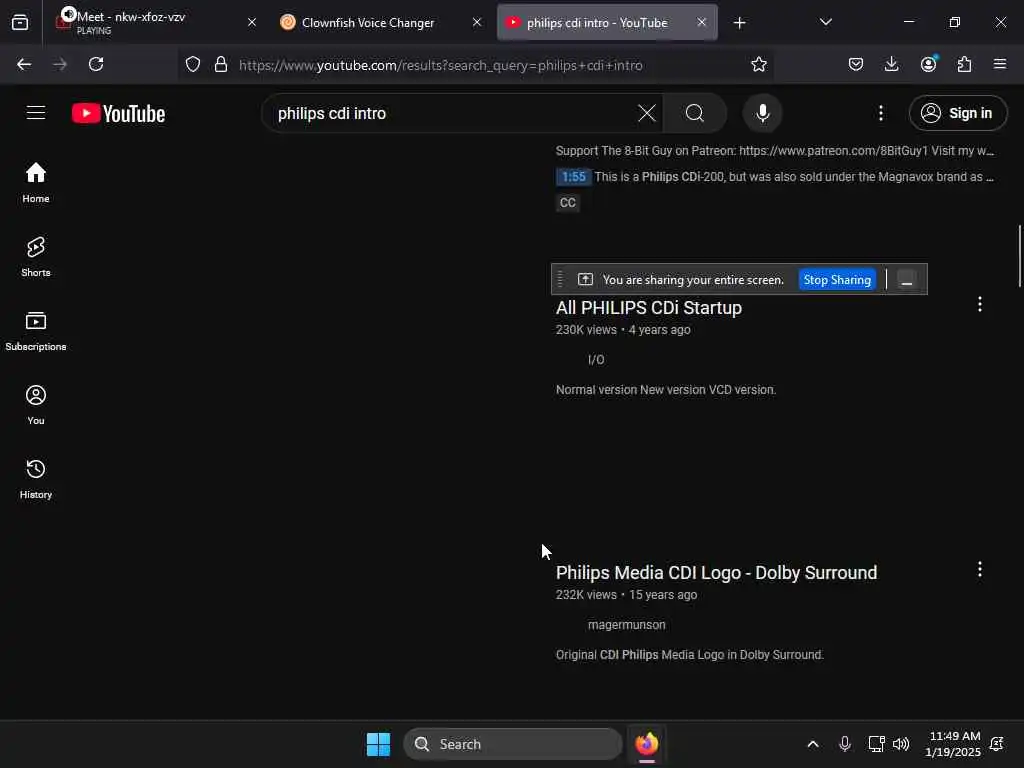This screenshot has height=768, width=1024.
Task: Open the Windows Start menu
Action: pyautogui.click(x=378, y=744)
